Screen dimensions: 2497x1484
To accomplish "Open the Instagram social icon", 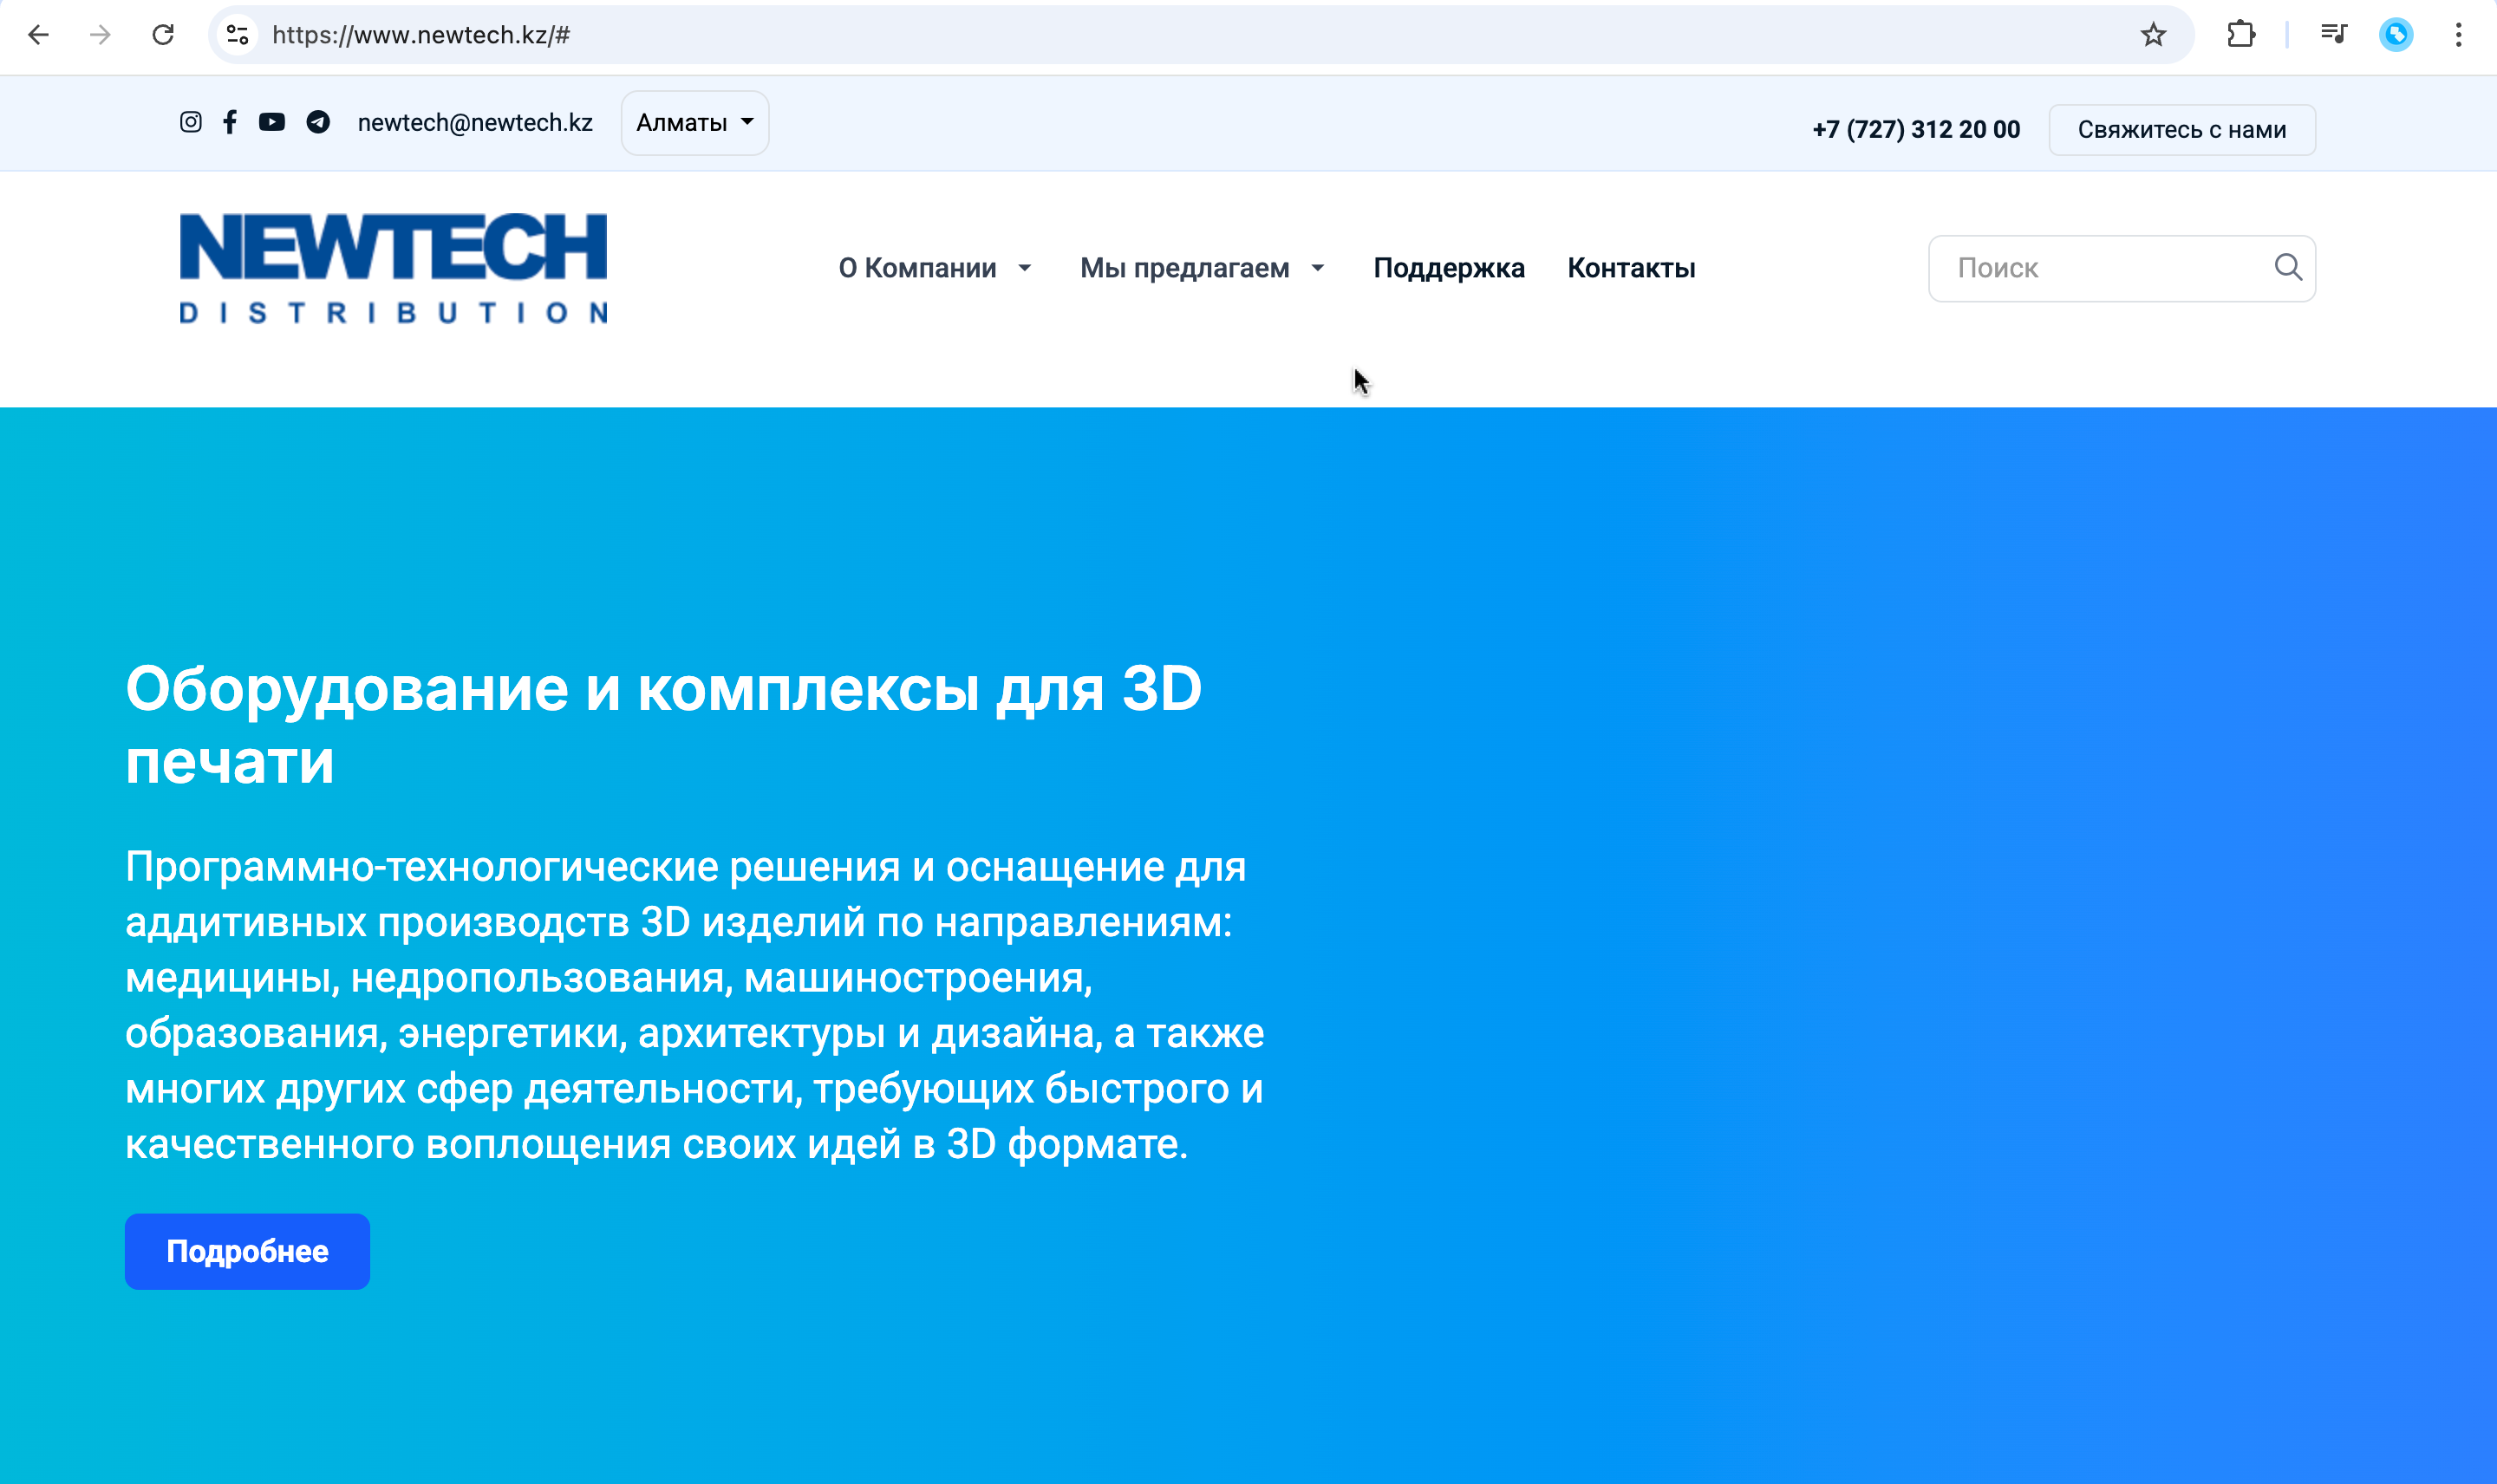I will point(191,122).
